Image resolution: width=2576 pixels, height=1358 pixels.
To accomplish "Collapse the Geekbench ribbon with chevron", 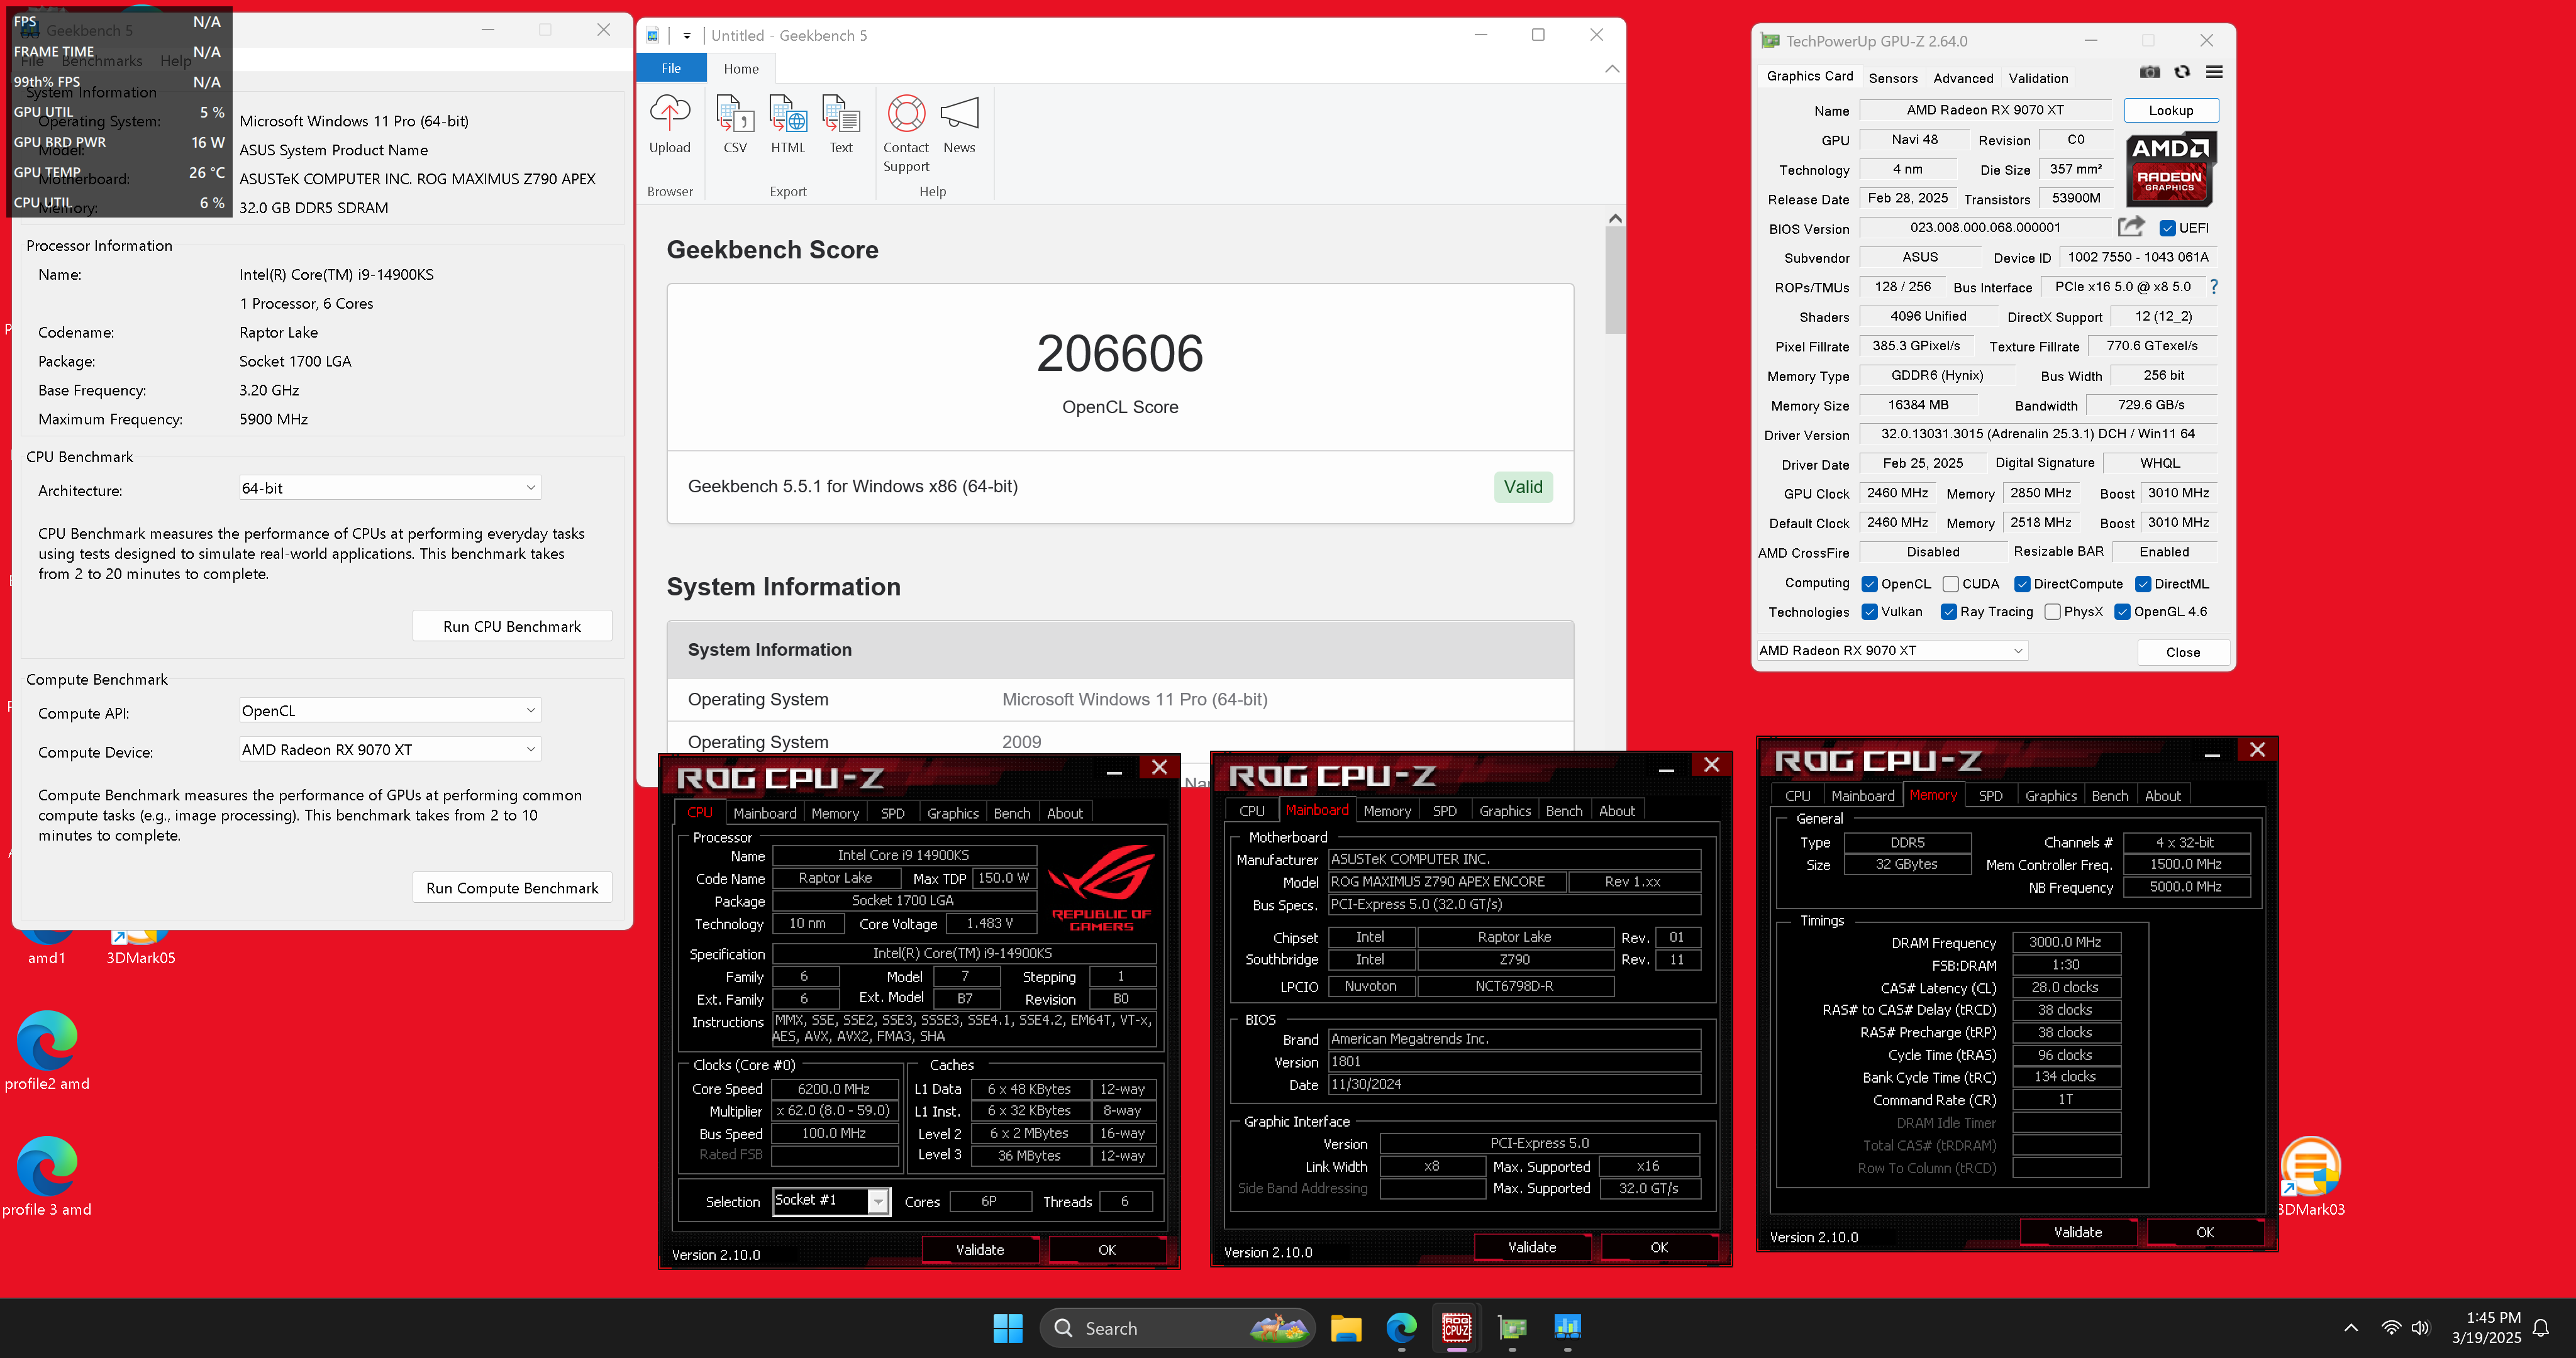I will pyautogui.click(x=1611, y=69).
